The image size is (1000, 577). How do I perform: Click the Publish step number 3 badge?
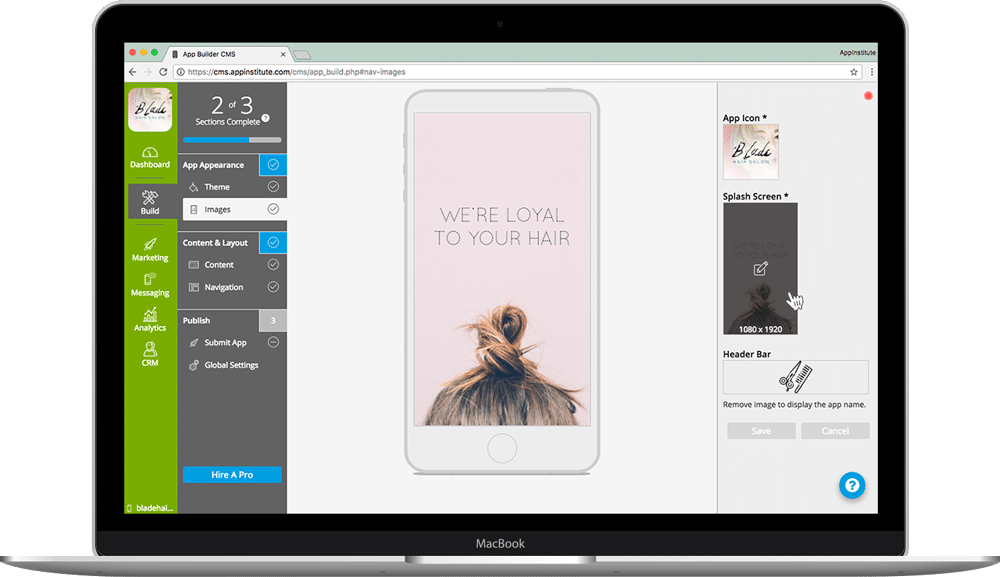(x=273, y=320)
